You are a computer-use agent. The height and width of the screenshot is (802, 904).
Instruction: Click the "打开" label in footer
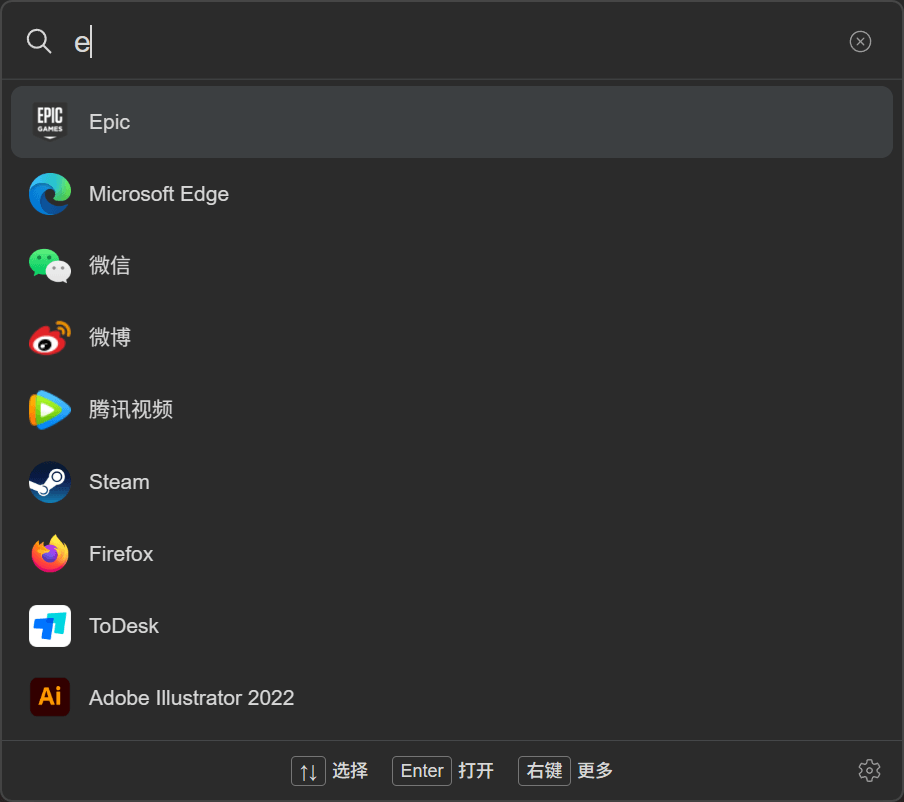pyautogui.click(x=476, y=771)
